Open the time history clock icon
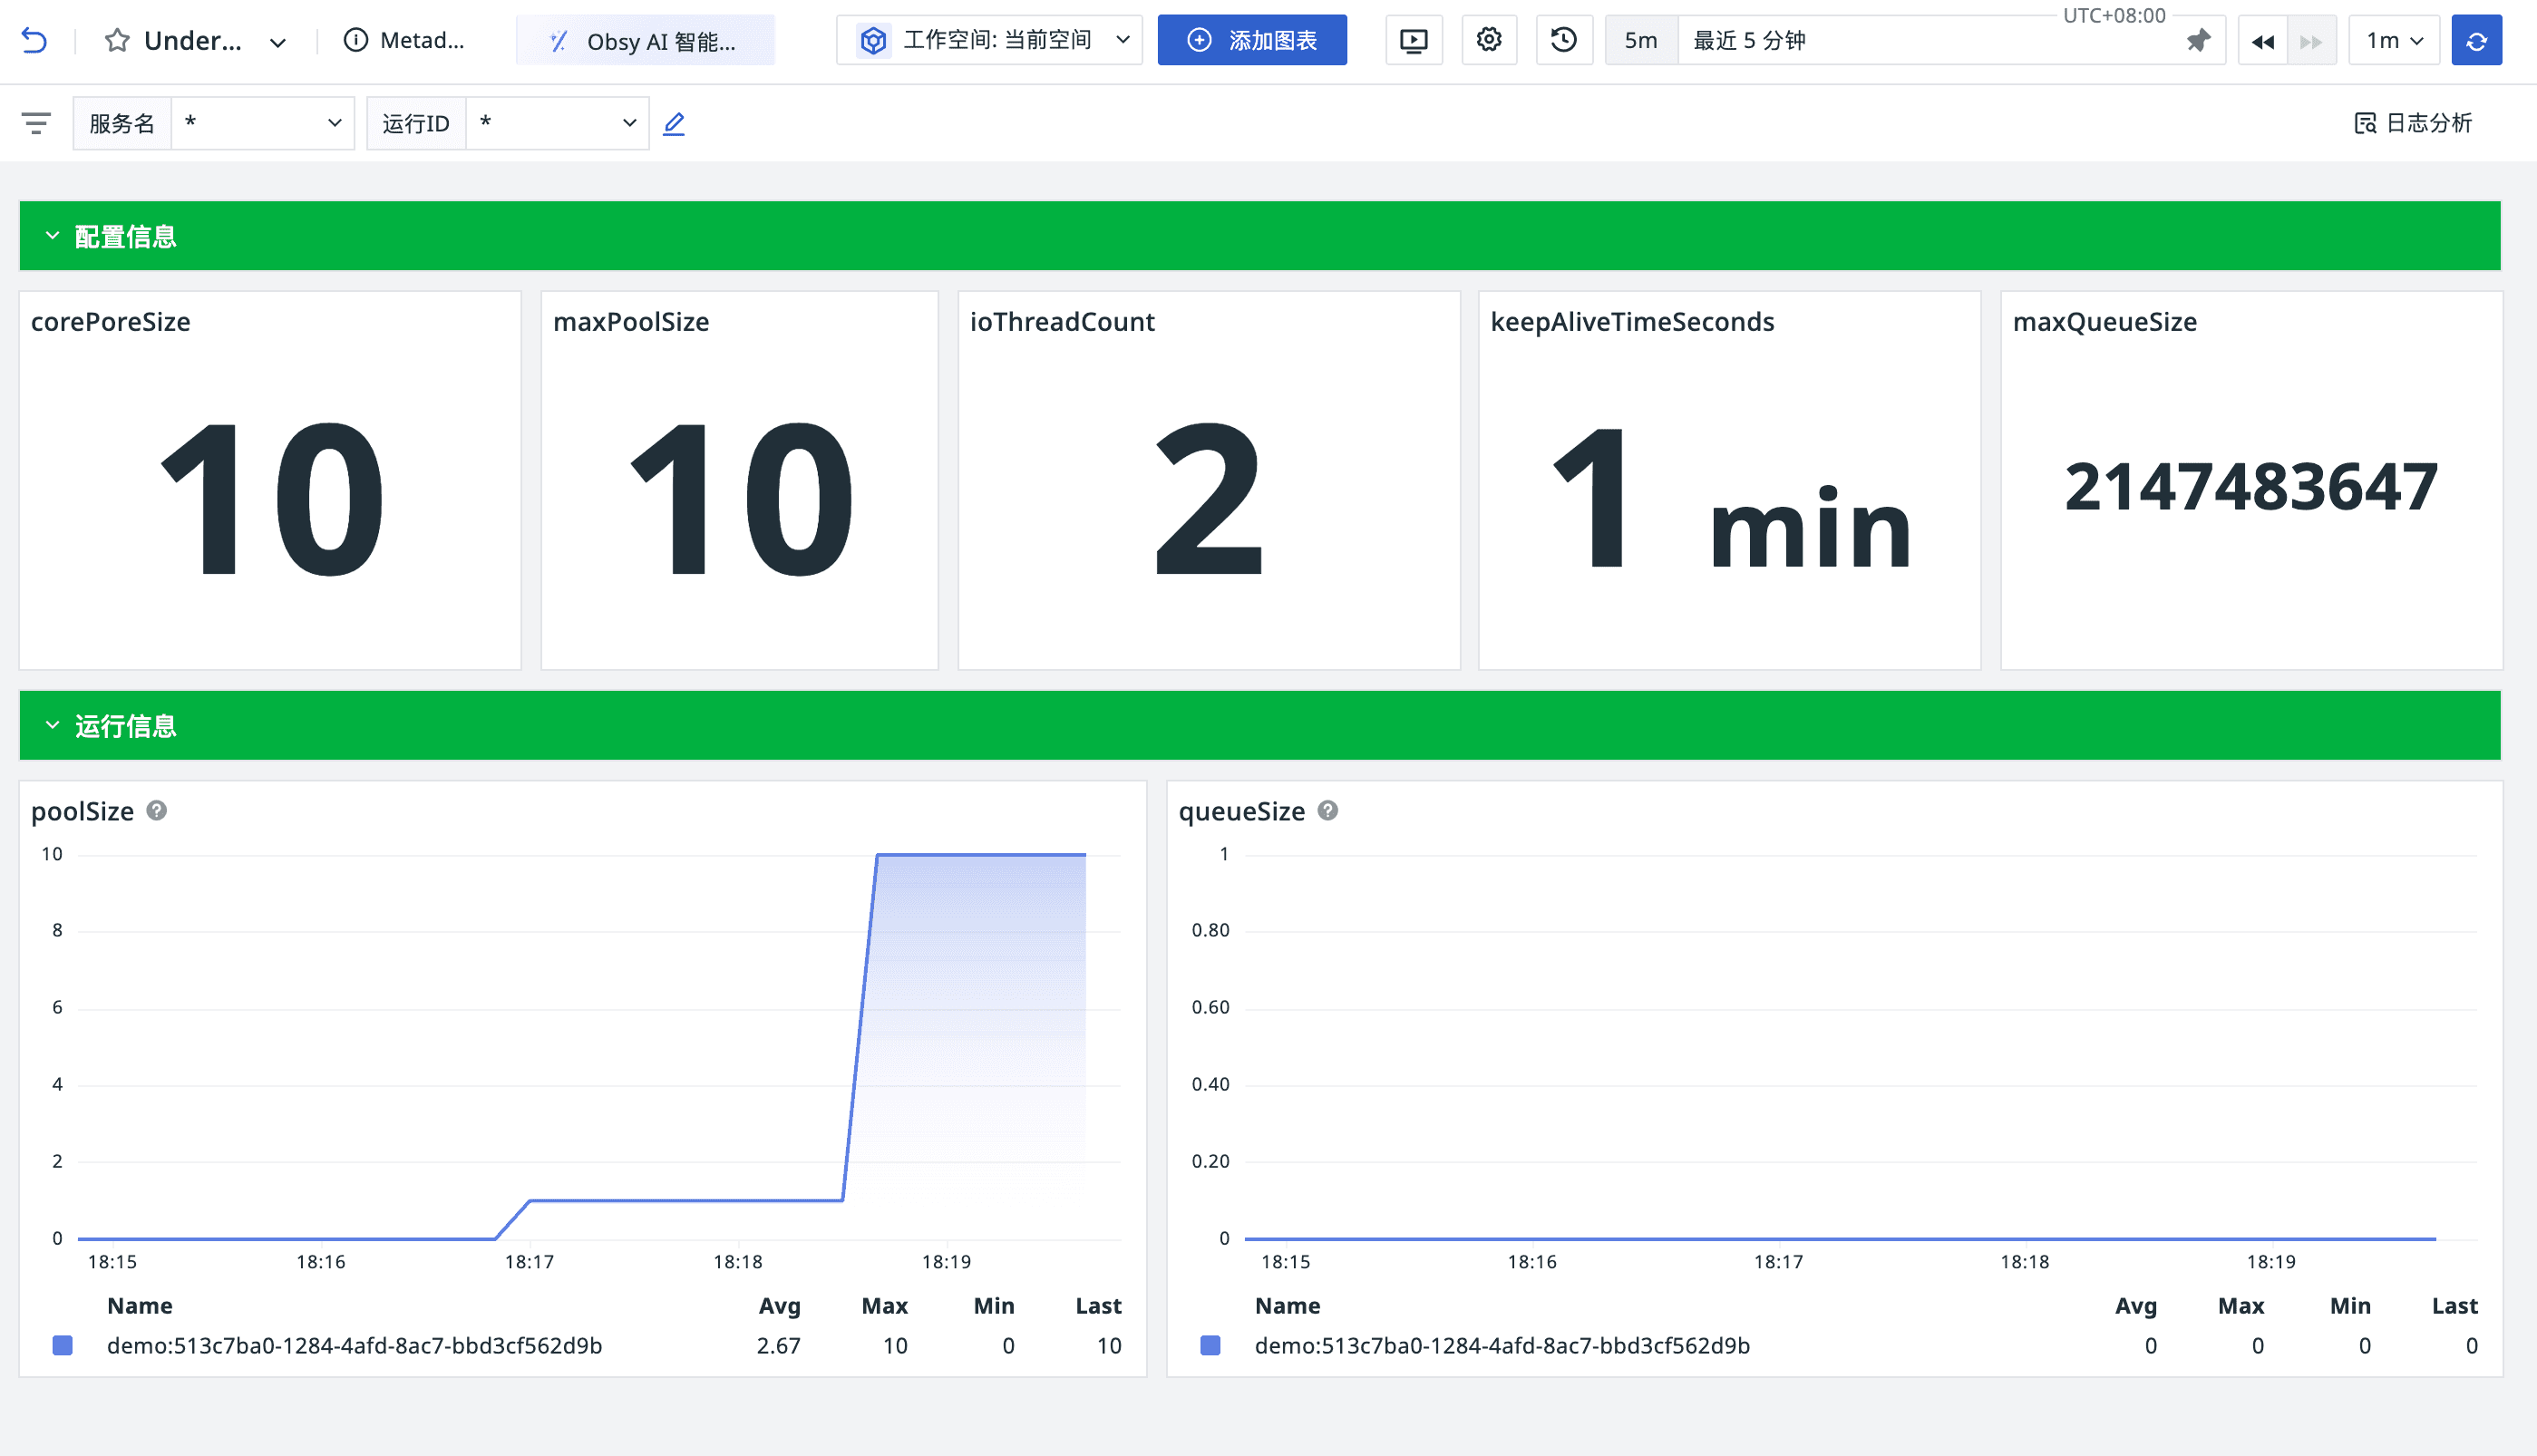This screenshot has height=1456, width=2537. [x=1564, y=40]
